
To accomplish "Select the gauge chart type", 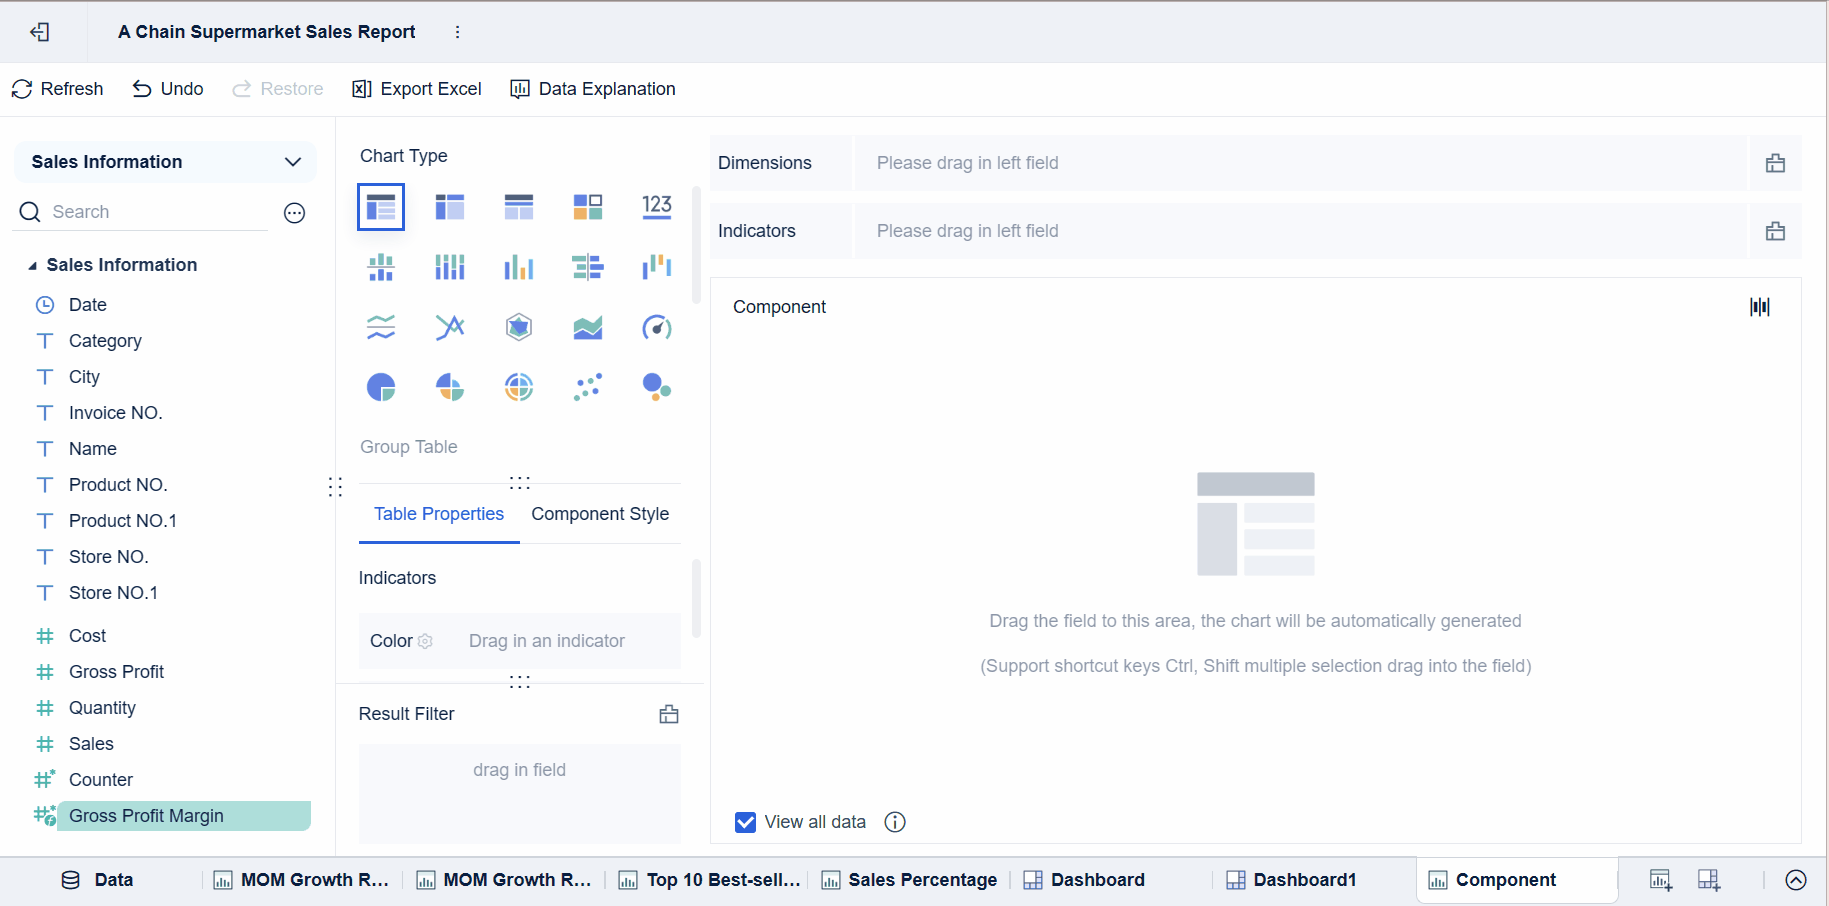I will click(x=657, y=327).
